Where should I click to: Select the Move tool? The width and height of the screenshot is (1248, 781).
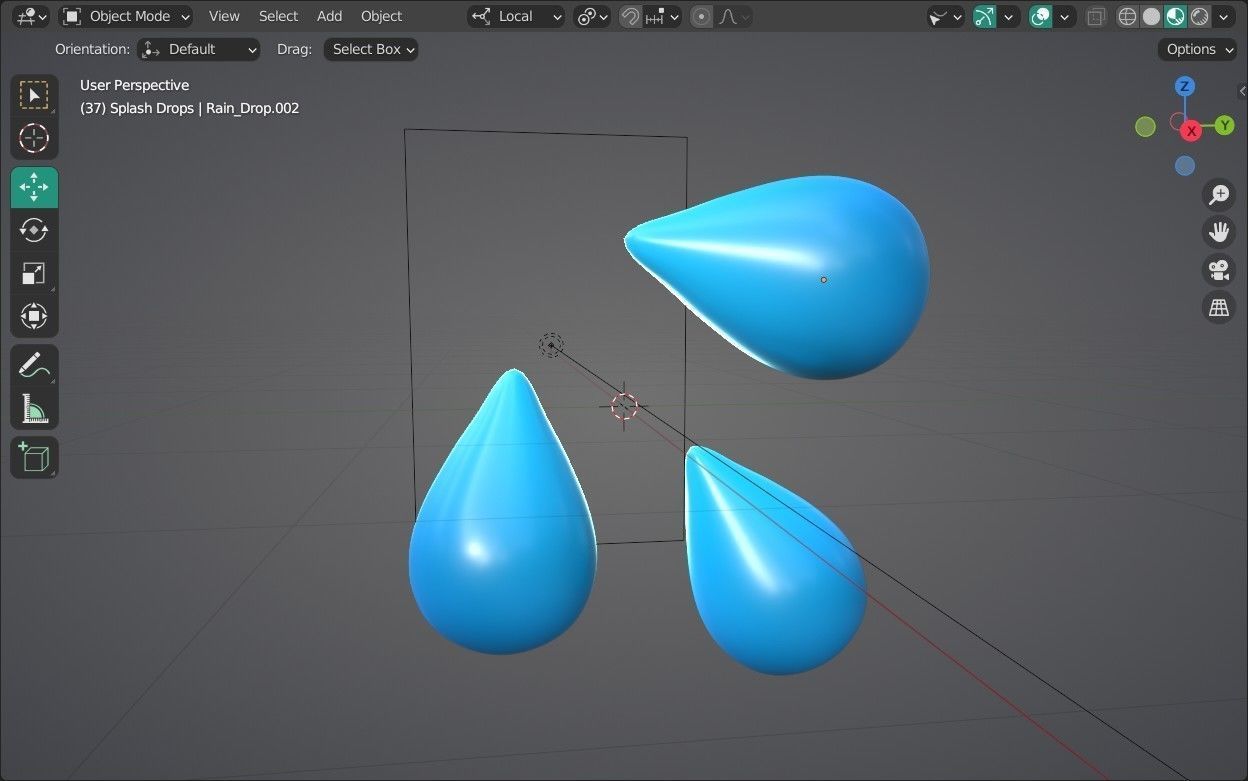(34, 188)
